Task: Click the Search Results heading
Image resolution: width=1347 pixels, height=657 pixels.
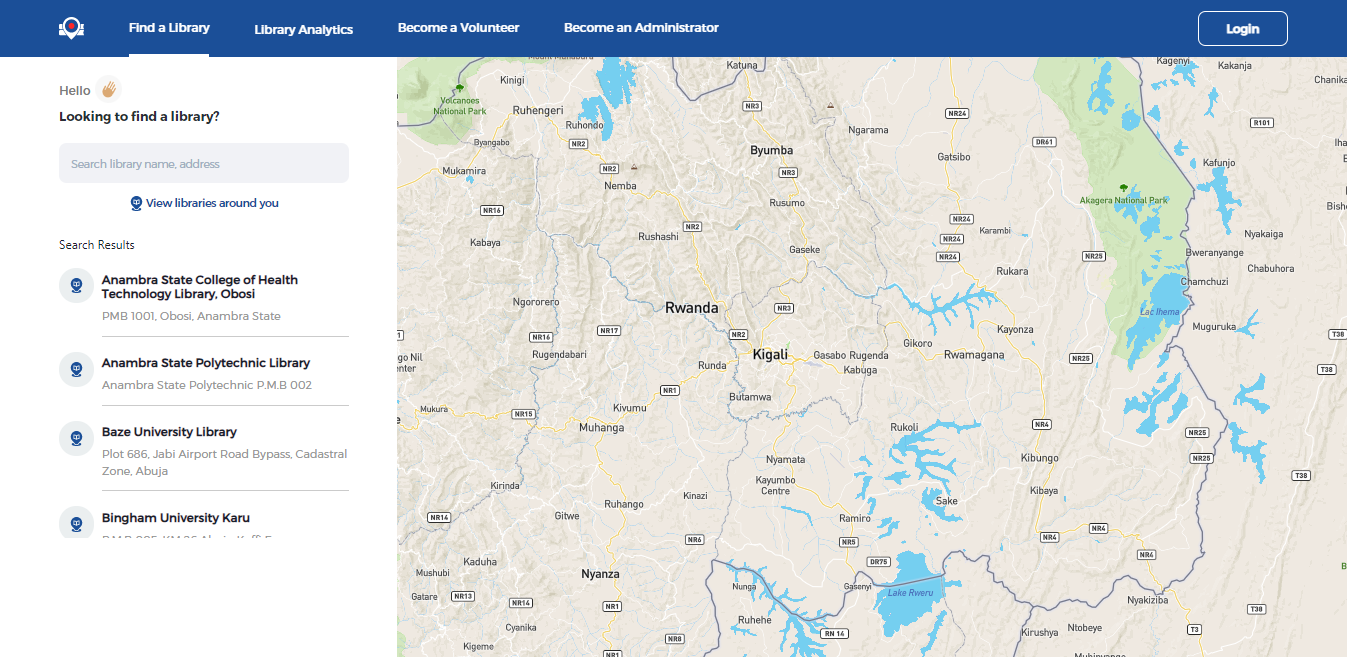Action: (96, 245)
